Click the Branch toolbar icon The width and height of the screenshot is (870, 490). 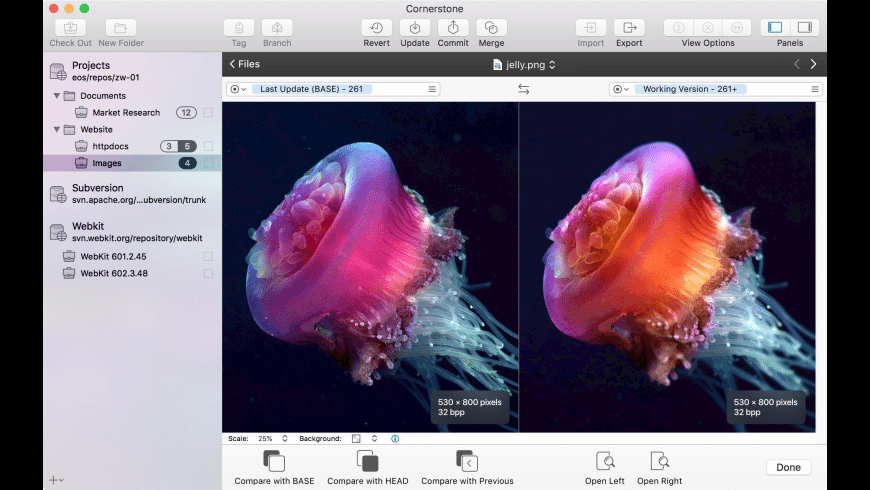277,28
